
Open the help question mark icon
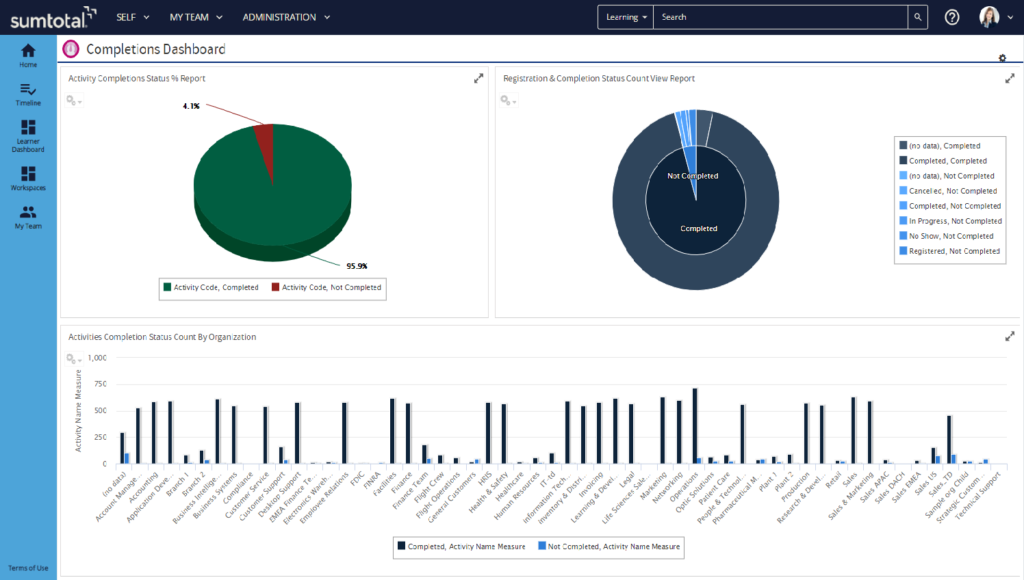[952, 17]
